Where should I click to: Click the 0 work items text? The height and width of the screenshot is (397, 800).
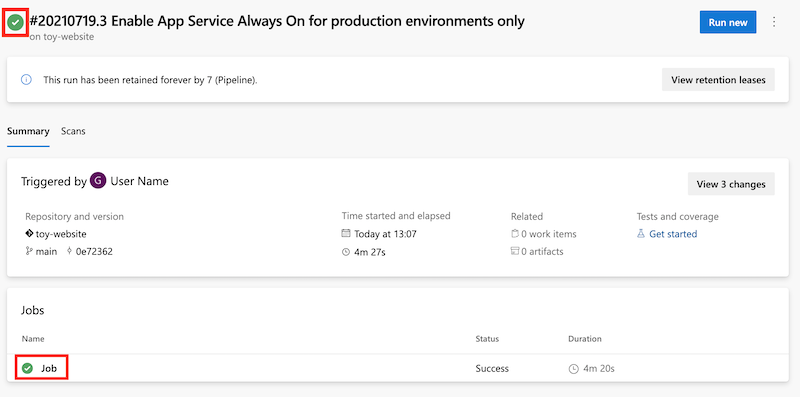point(549,234)
